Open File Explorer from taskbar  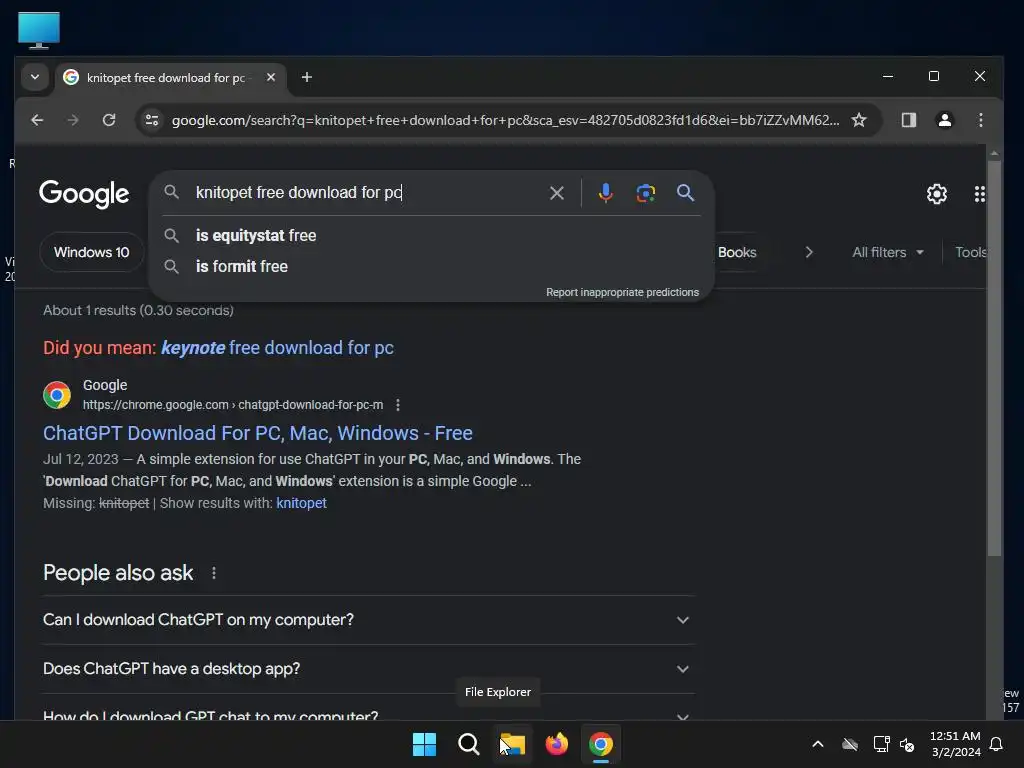[513, 744]
